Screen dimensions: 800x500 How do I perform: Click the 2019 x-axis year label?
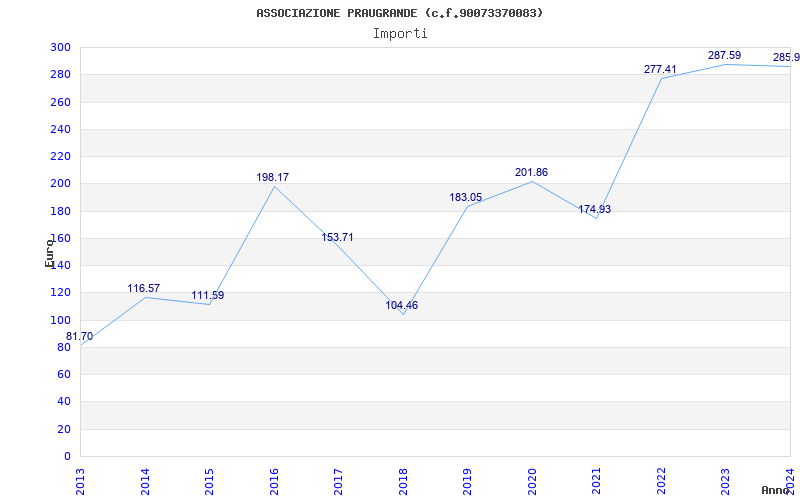[x=467, y=482]
